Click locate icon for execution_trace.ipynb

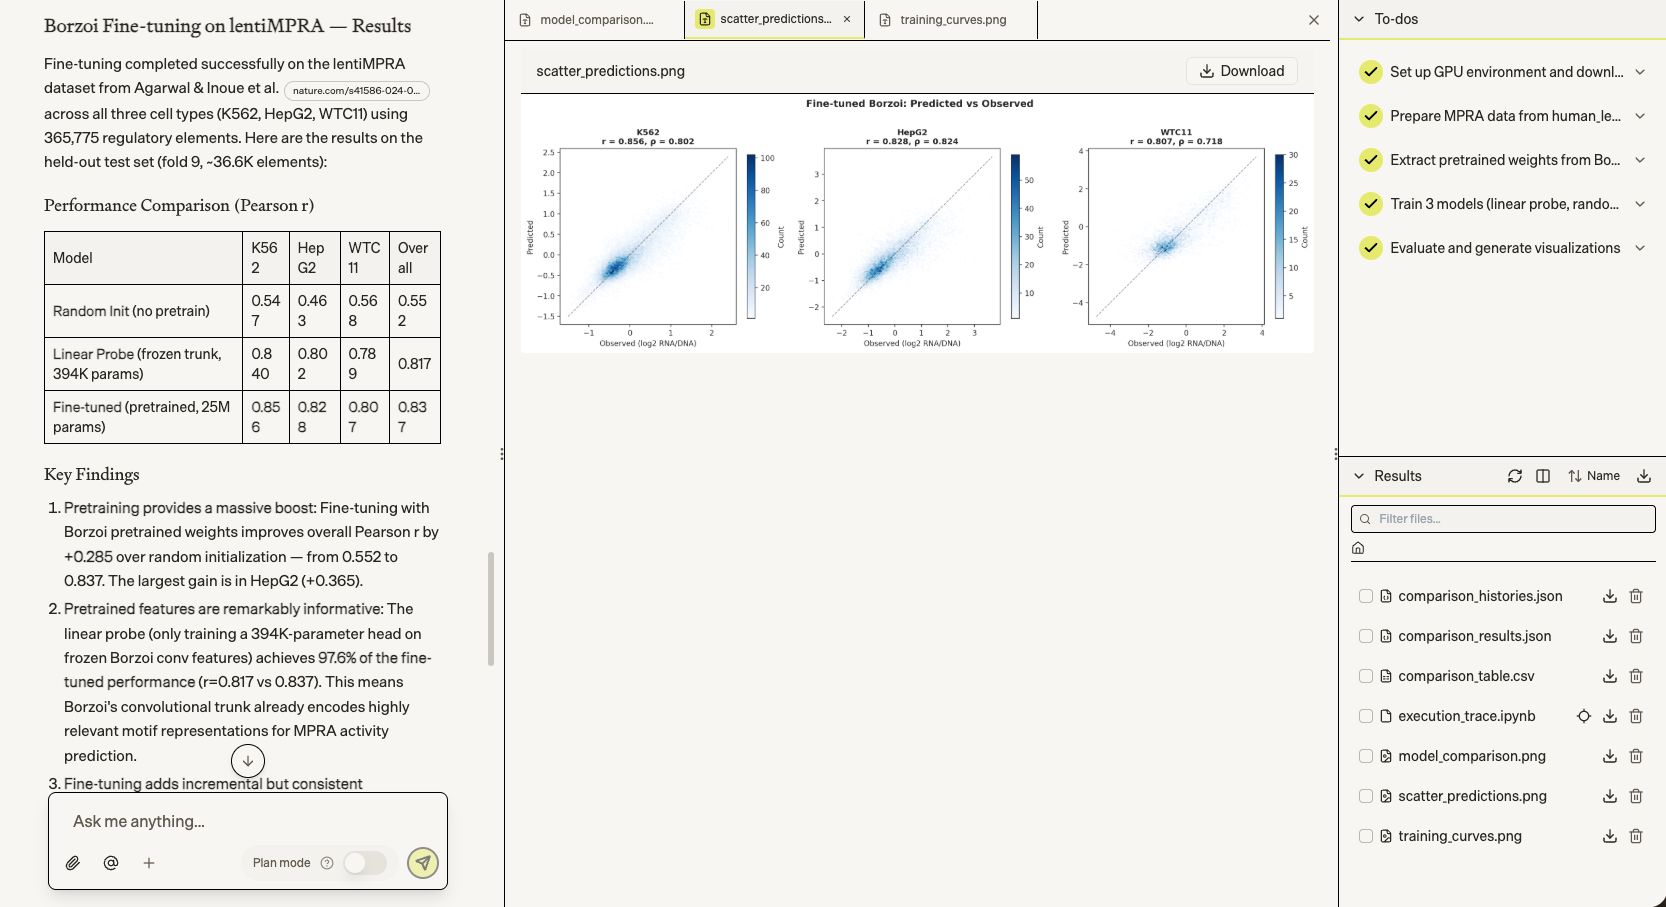coord(1584,716)
